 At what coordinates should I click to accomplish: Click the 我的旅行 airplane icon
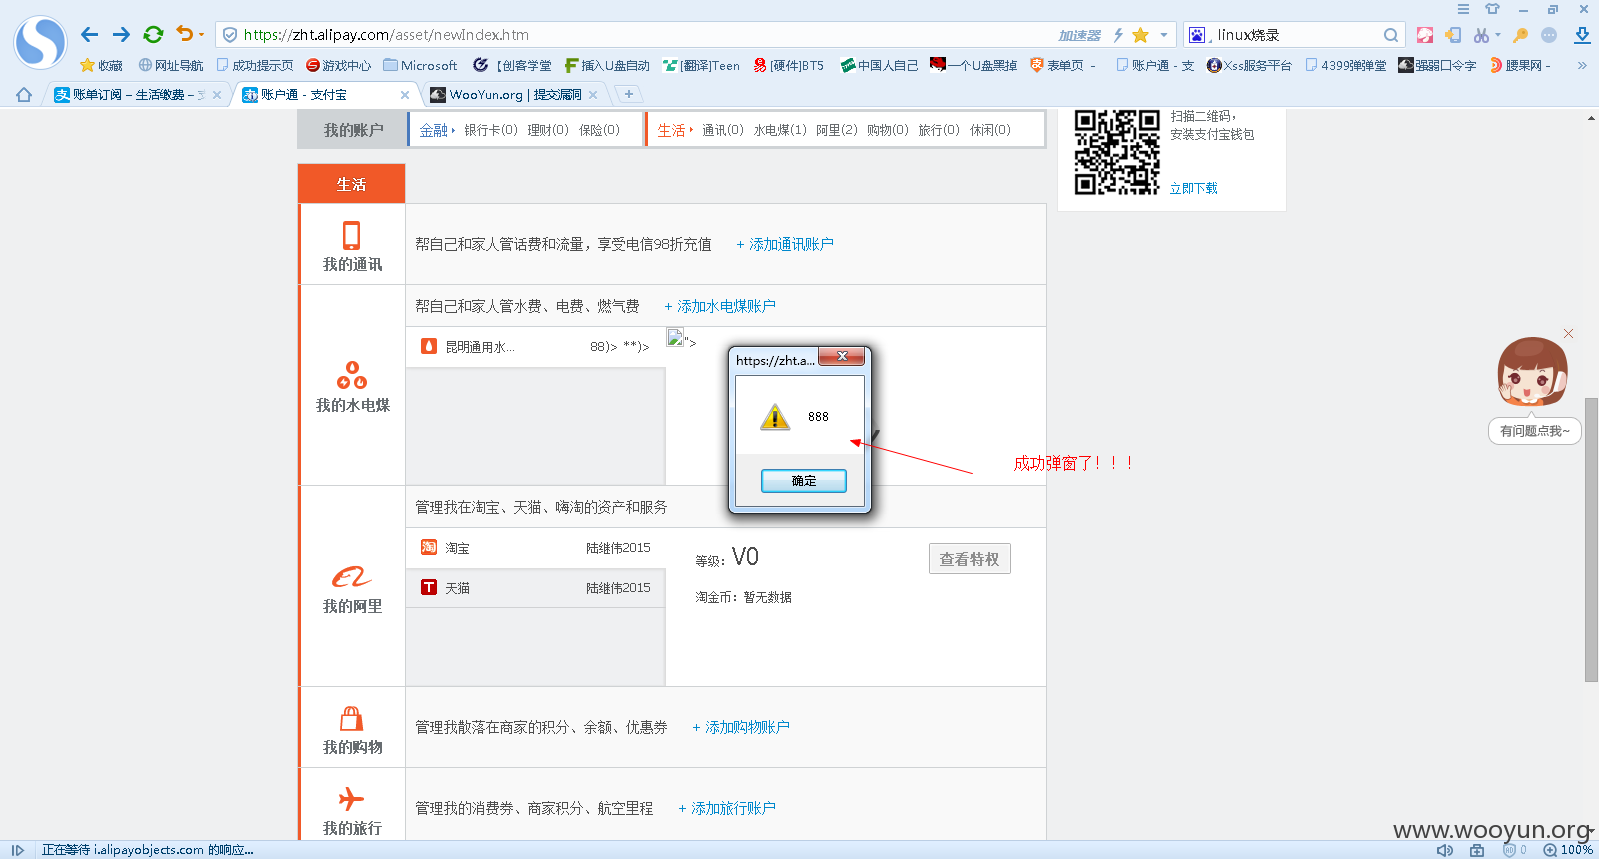coord(351,799)
